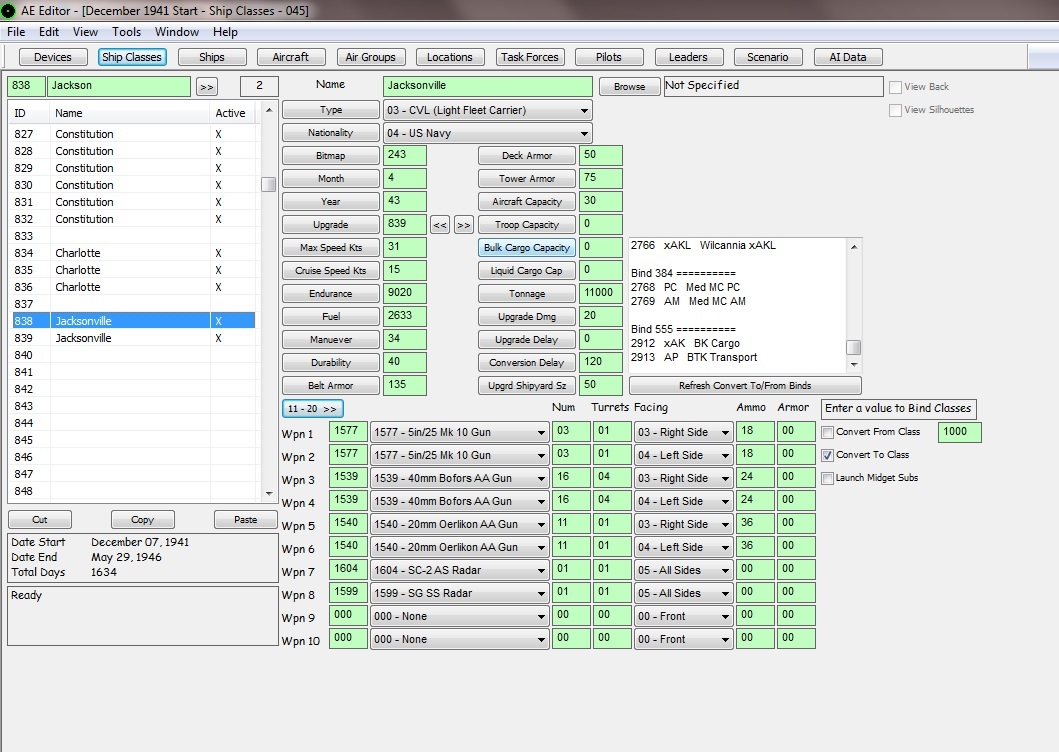Click the Deck Armor field with 50
The width and height of the screenshot is (1059, 752).
coord(600,155)
